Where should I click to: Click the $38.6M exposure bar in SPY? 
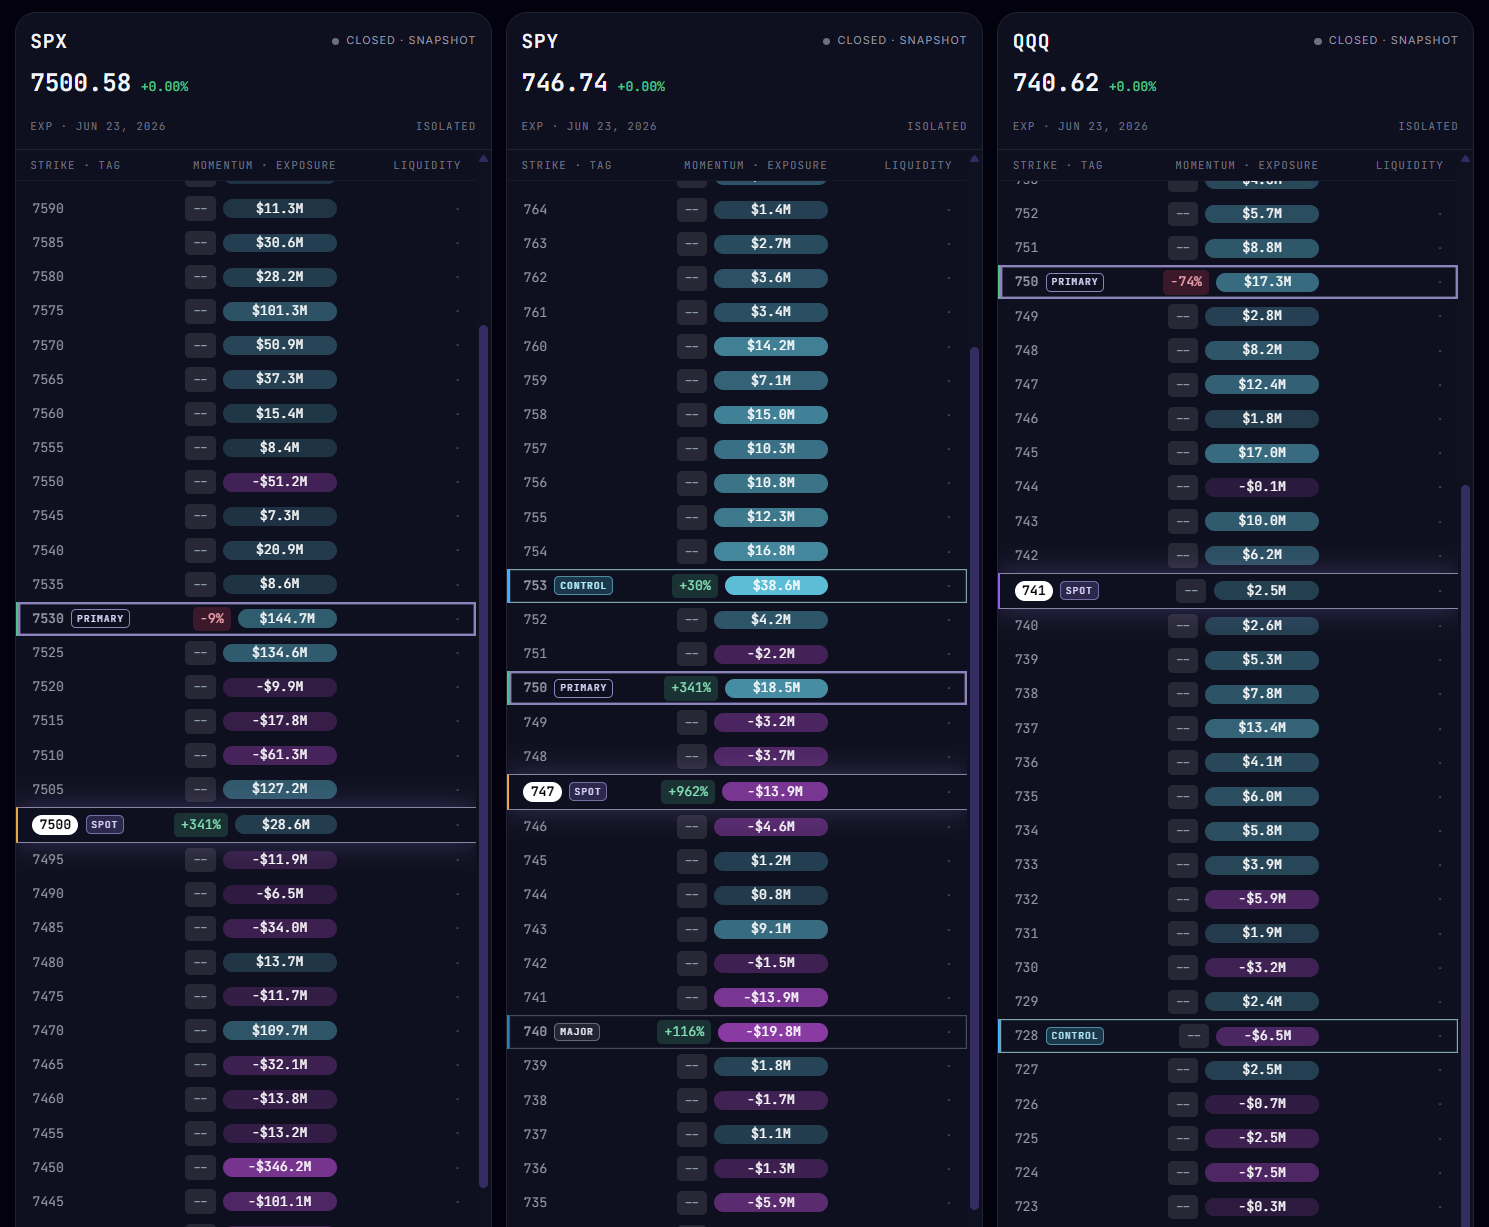click(777, 586)
